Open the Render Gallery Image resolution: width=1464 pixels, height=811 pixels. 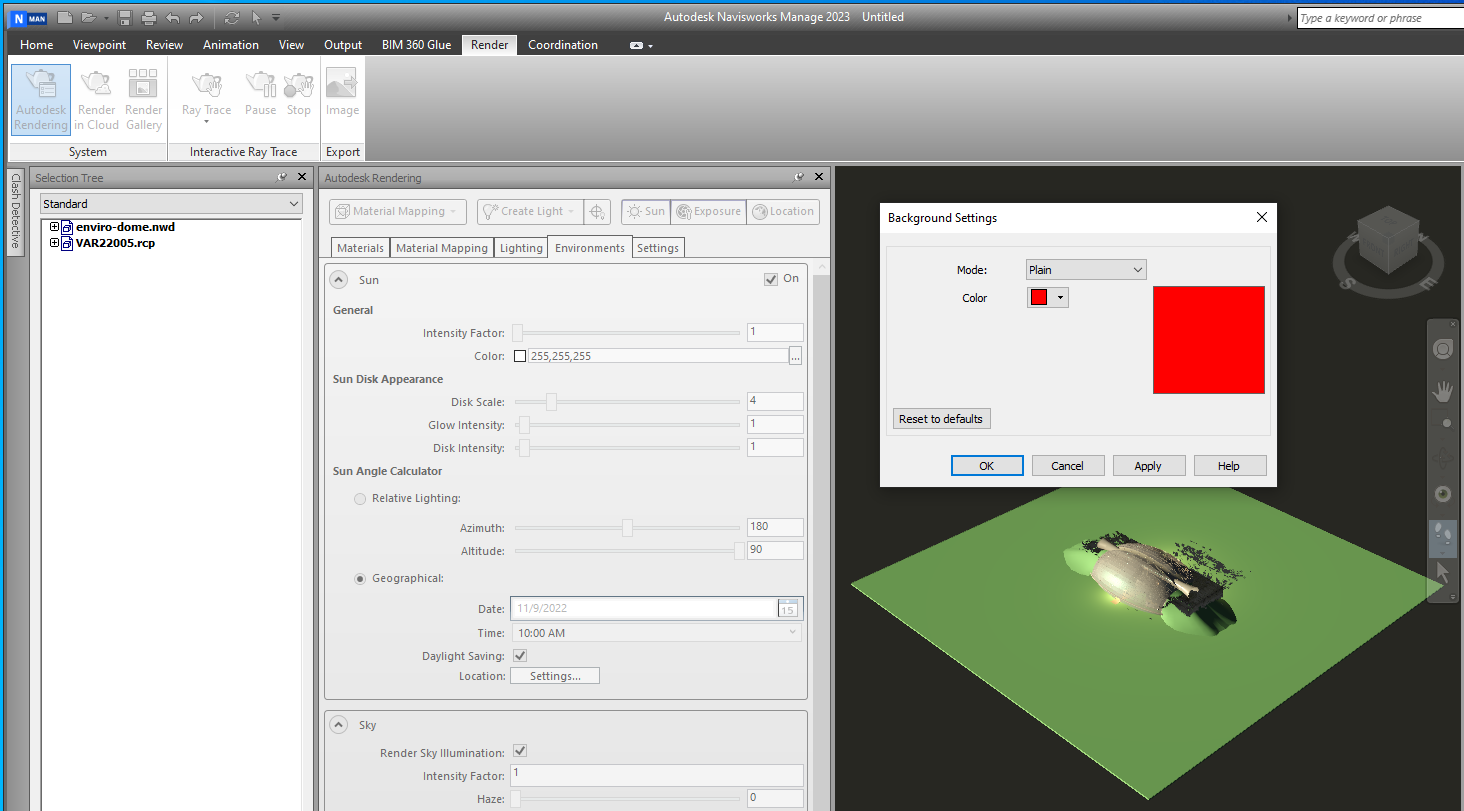point(144,100)
